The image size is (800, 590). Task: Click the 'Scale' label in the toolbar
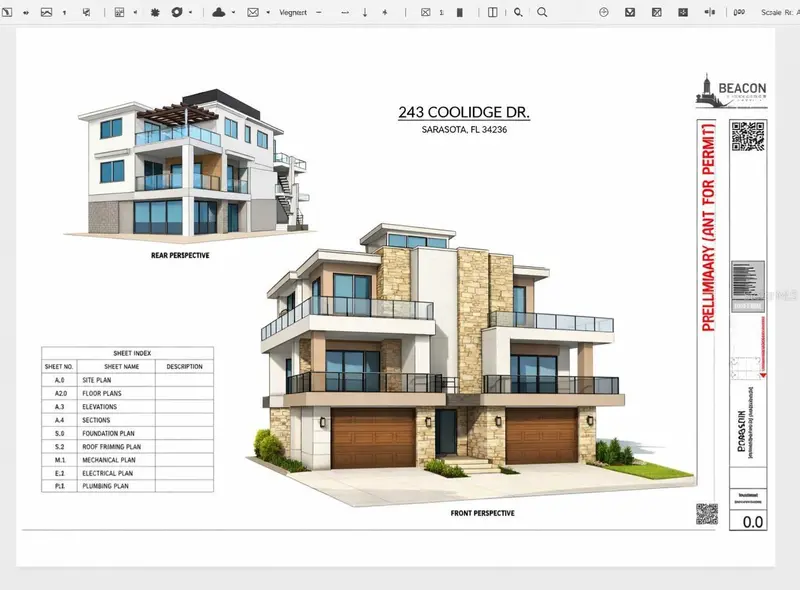pos(771,12)
